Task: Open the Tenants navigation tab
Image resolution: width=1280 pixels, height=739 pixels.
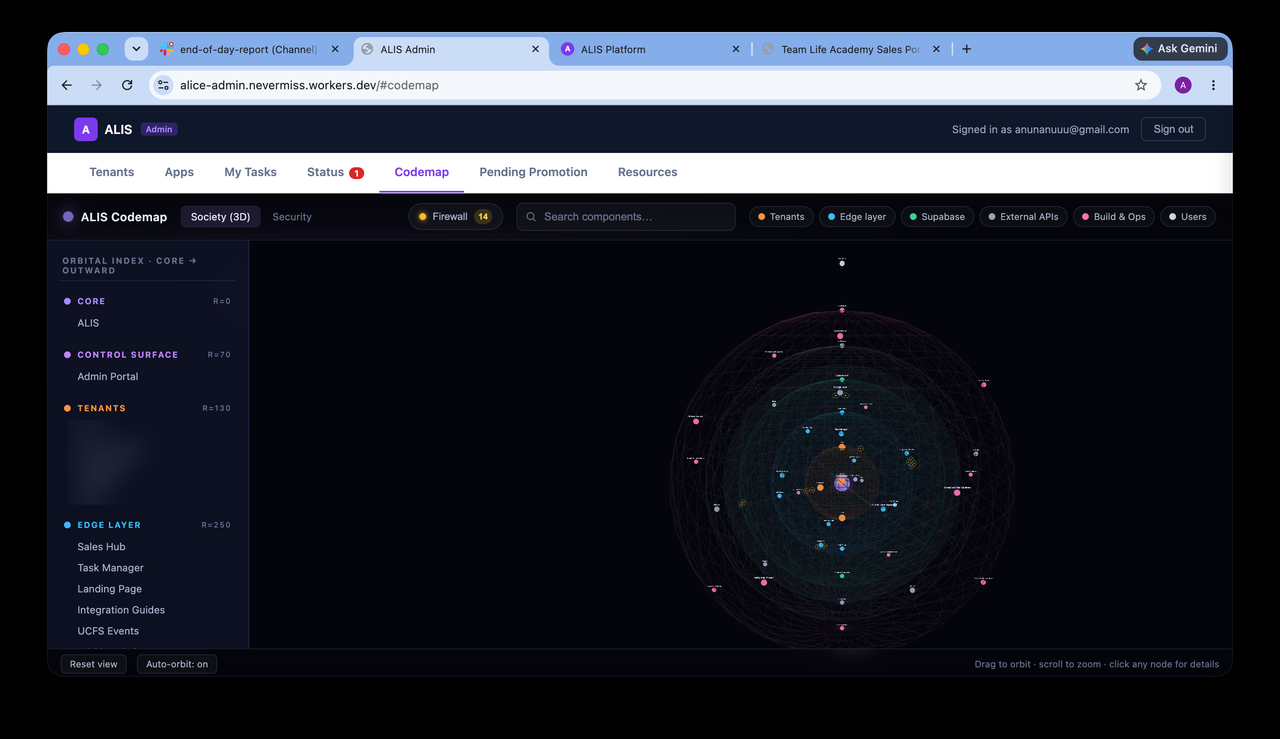Action: 111,172
